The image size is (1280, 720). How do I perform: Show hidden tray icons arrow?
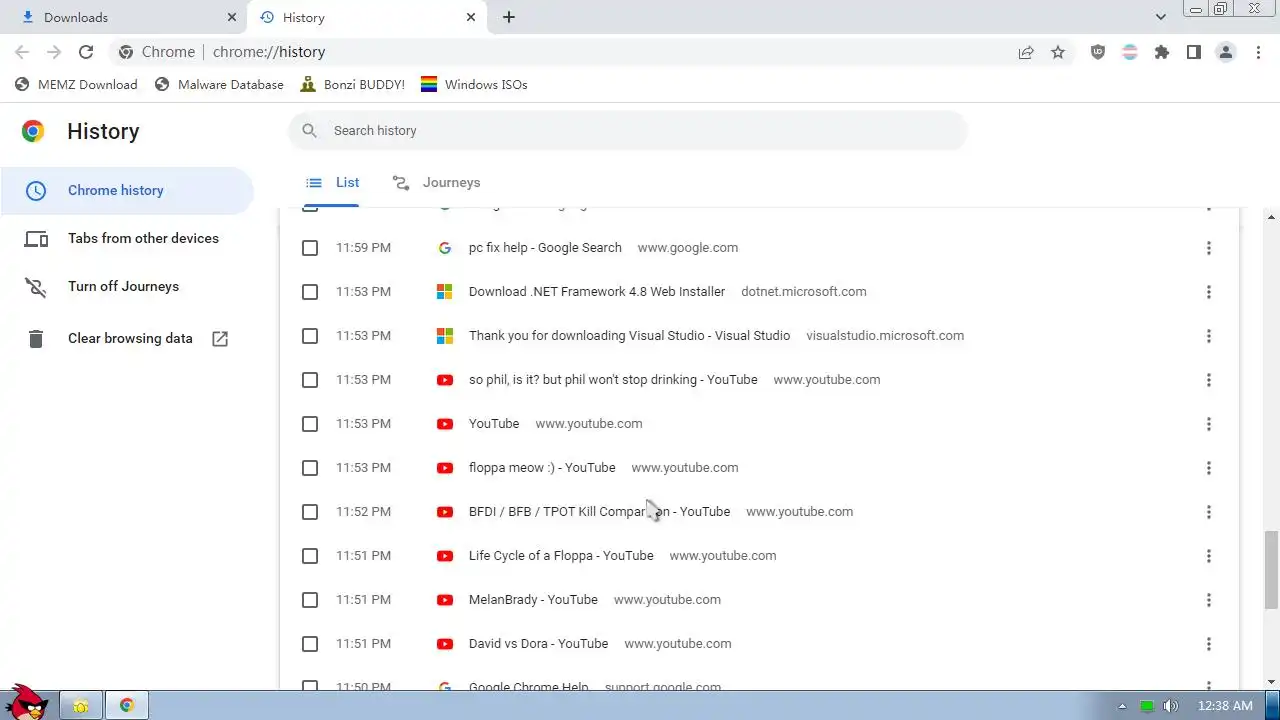pyautogui.click(x=1122, y=706)
